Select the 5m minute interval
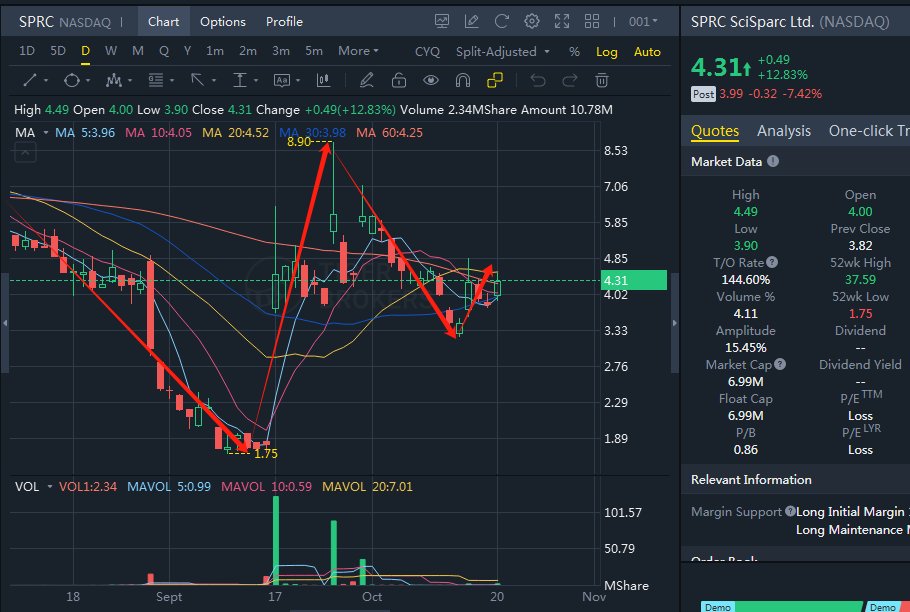 tap(314, 51)
